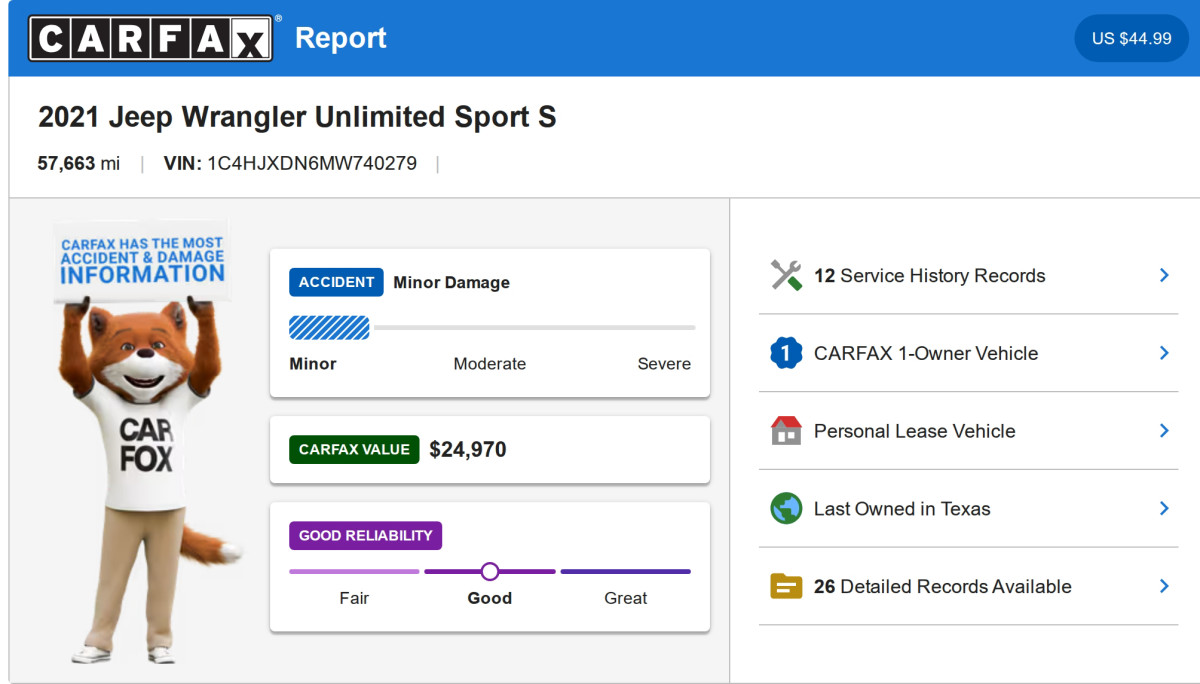Click the Good reliability label

490,598
